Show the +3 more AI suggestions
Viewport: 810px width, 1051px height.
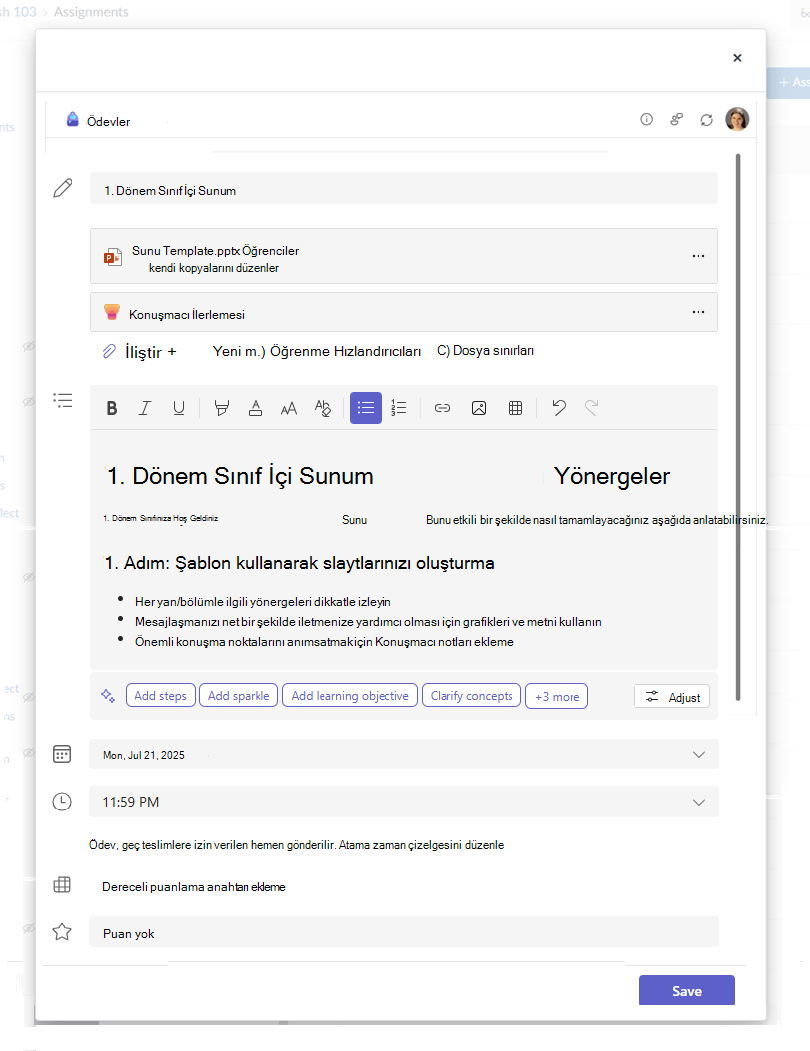click(557, 696)
